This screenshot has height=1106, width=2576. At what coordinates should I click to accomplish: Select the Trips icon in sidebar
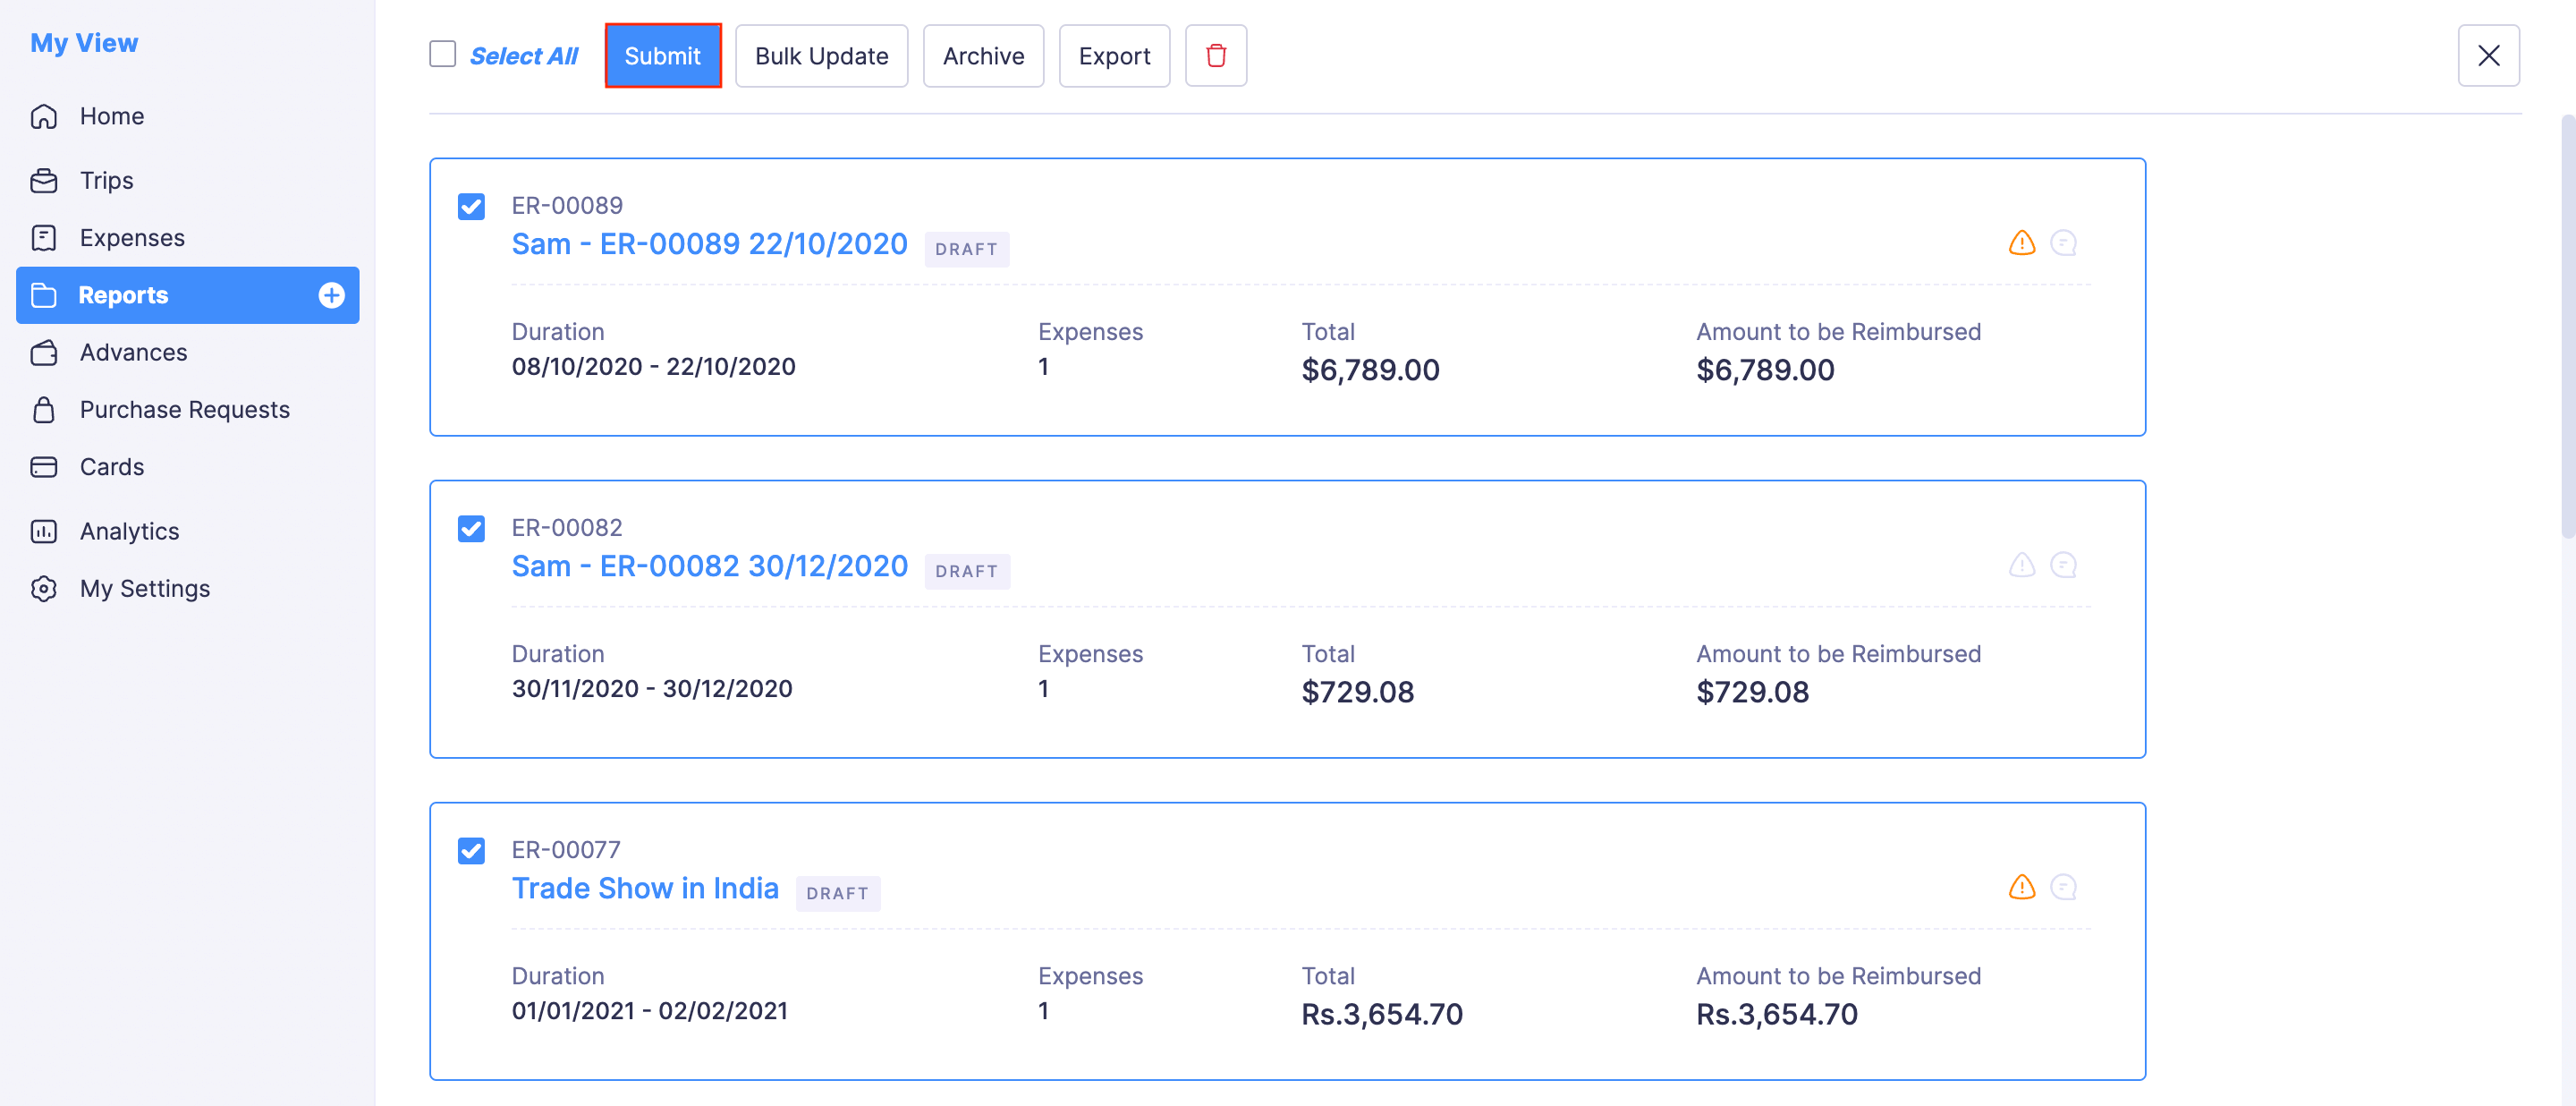[44, 180]
